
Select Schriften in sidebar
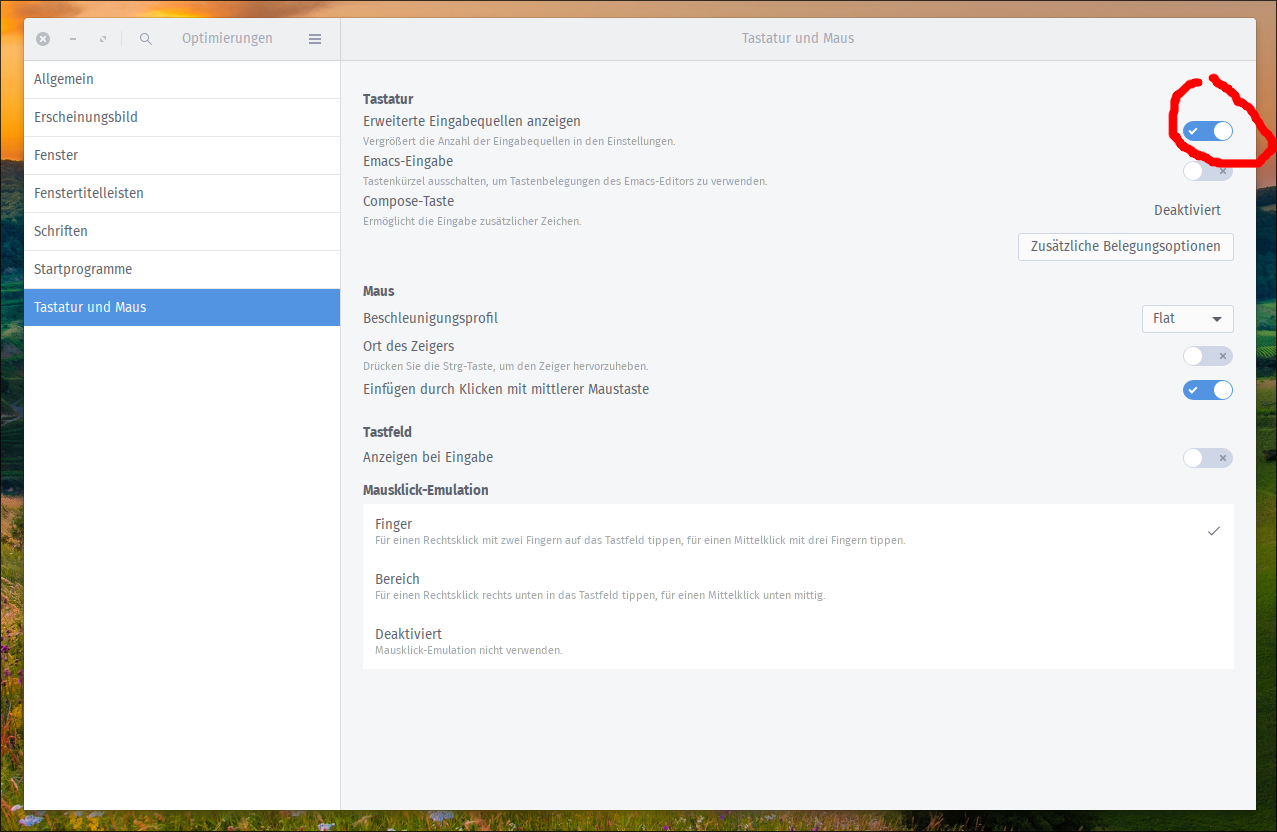click(x=182, y=231)
